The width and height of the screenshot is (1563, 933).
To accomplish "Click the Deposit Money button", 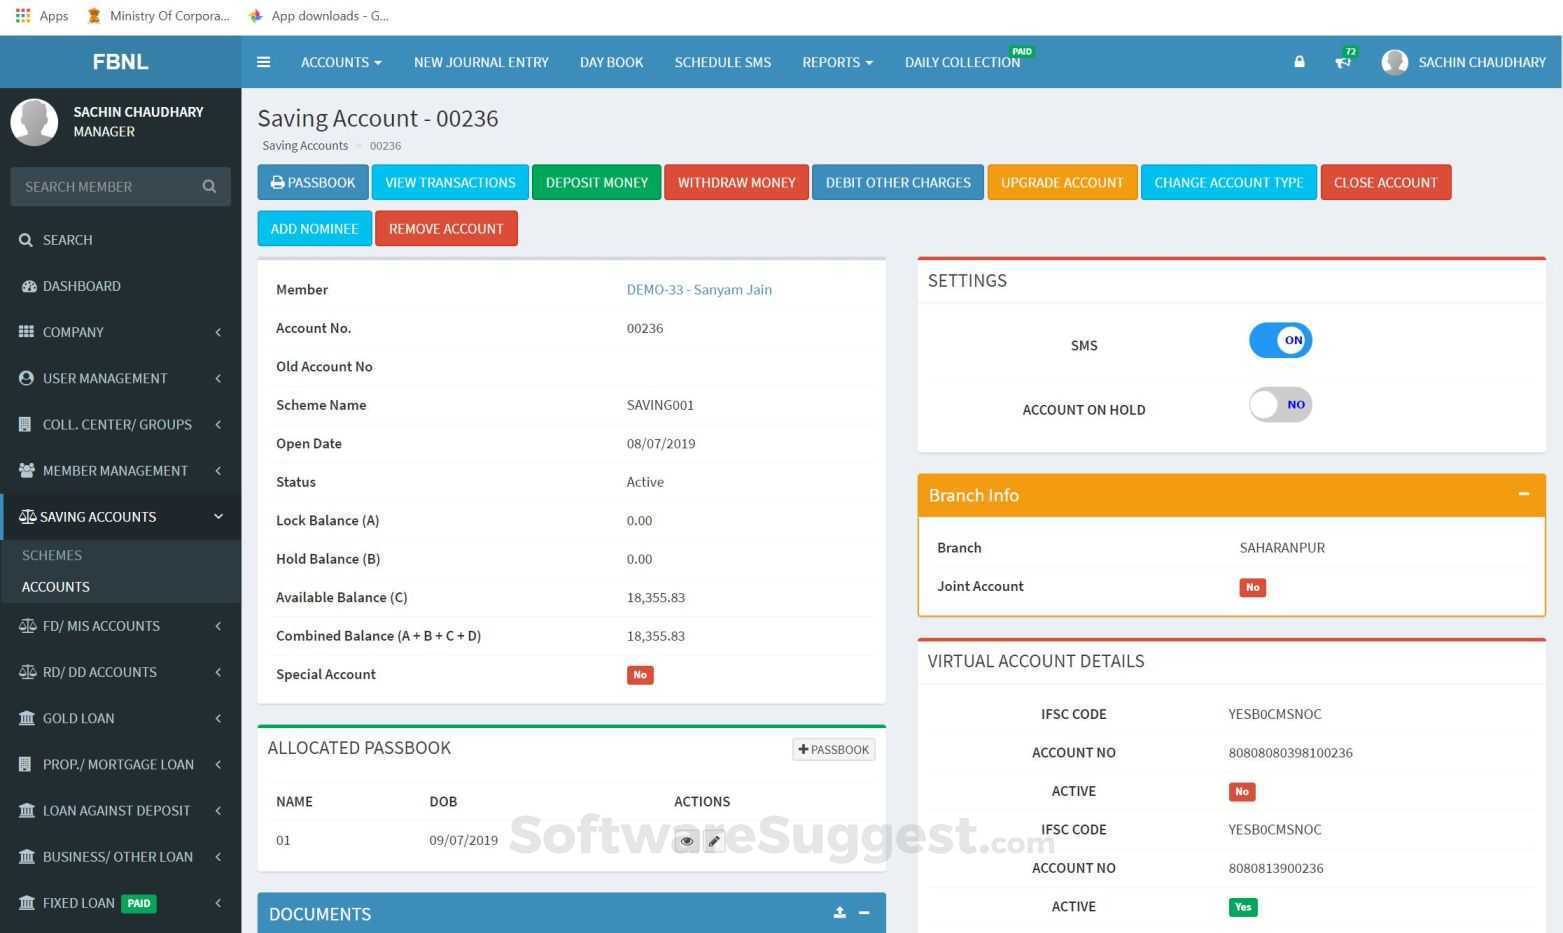I will click(x=596, y=182).
